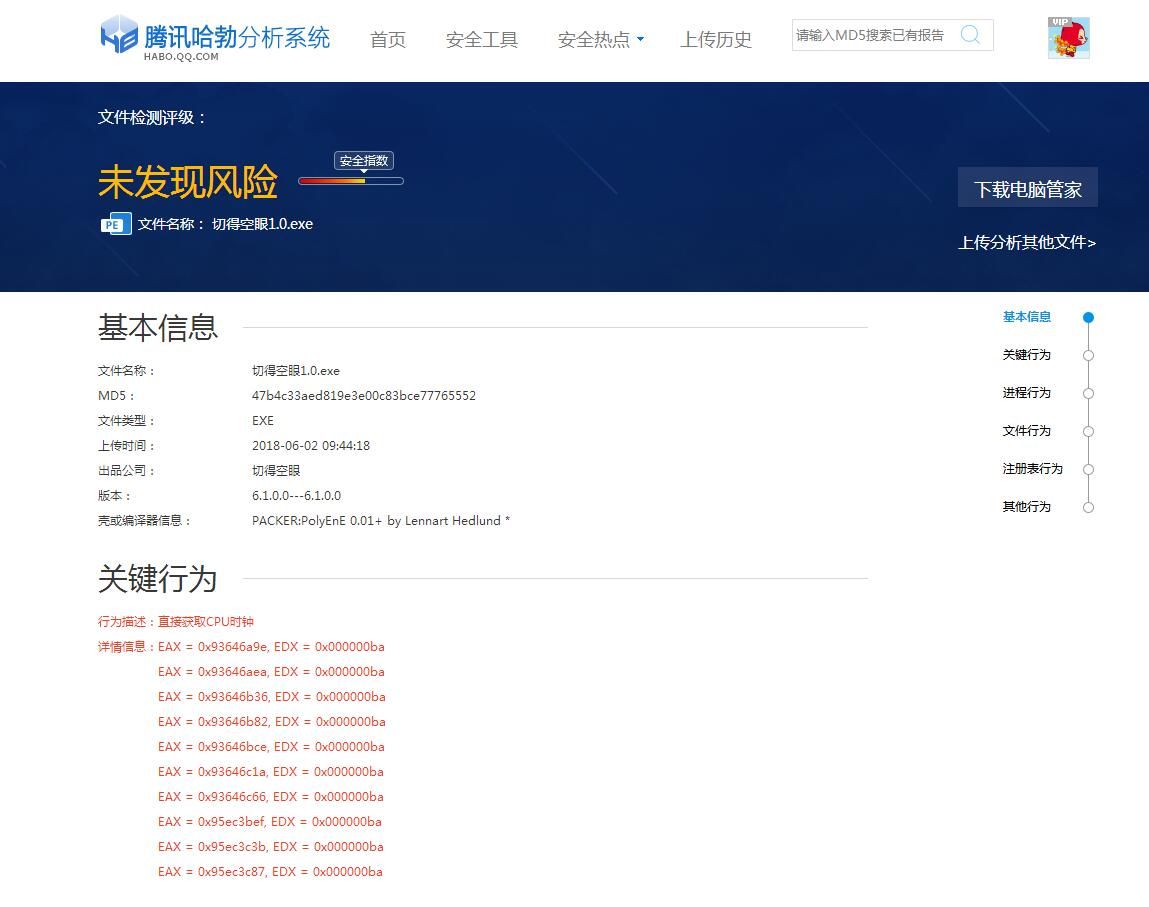Click the 下载电脑管家 button
The width and height of the screenshot is (1149, 907).
coord(1027,188)
